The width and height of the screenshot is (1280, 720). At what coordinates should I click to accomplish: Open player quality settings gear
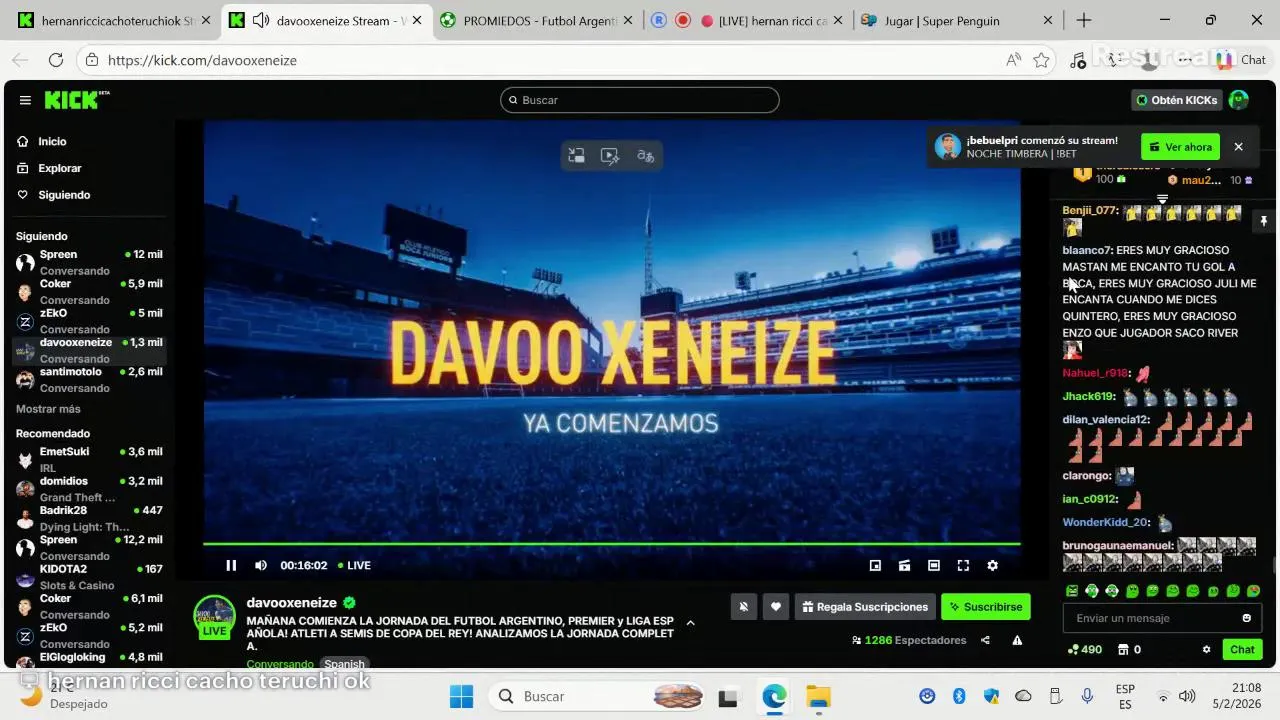coord(992,565)
